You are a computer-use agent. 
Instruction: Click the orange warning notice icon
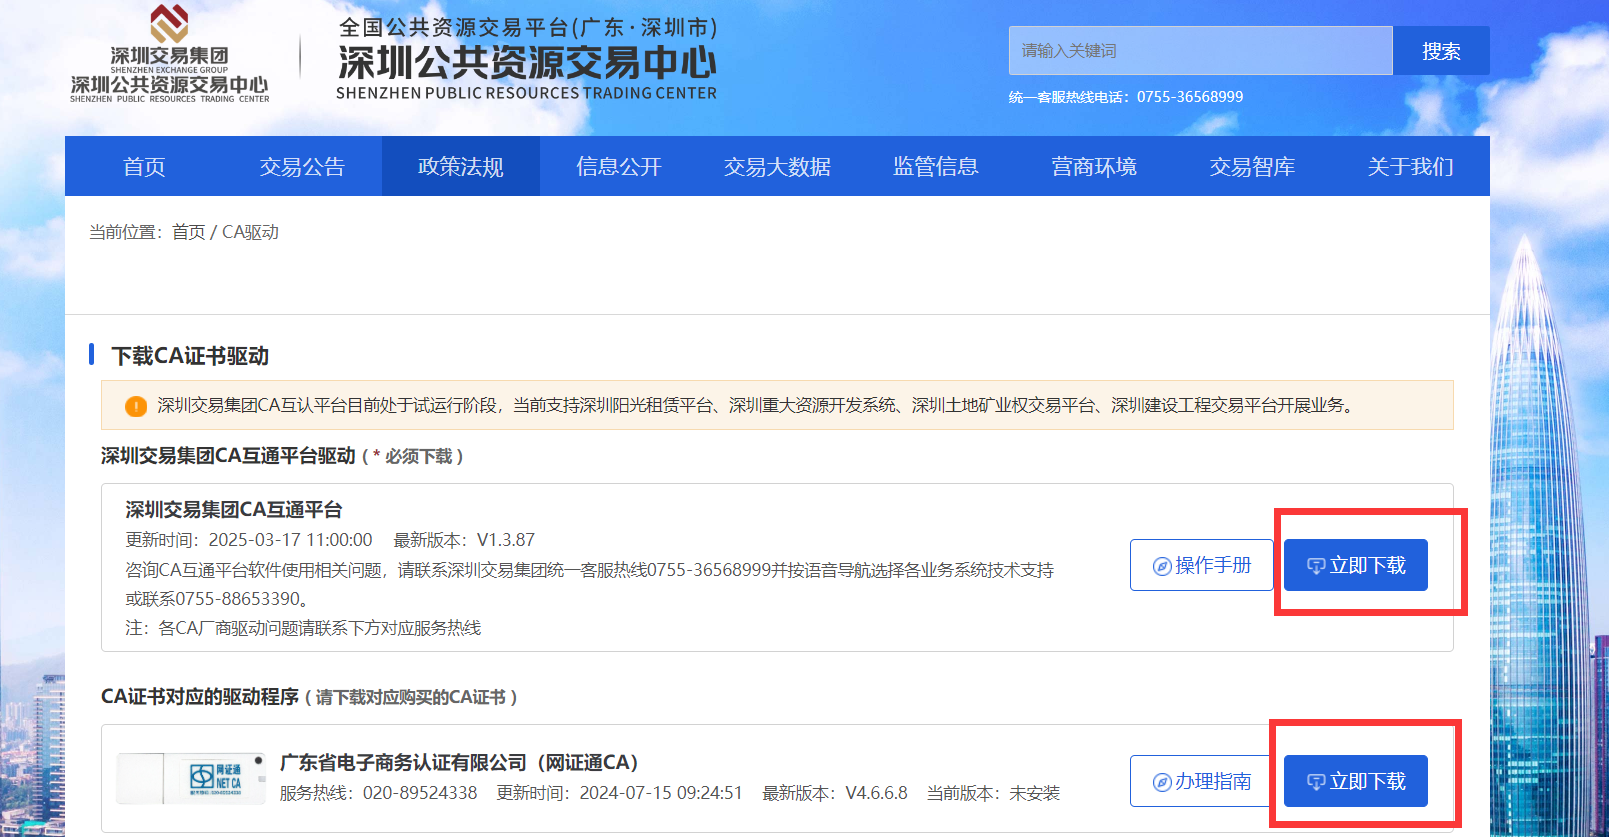(135, 406)
